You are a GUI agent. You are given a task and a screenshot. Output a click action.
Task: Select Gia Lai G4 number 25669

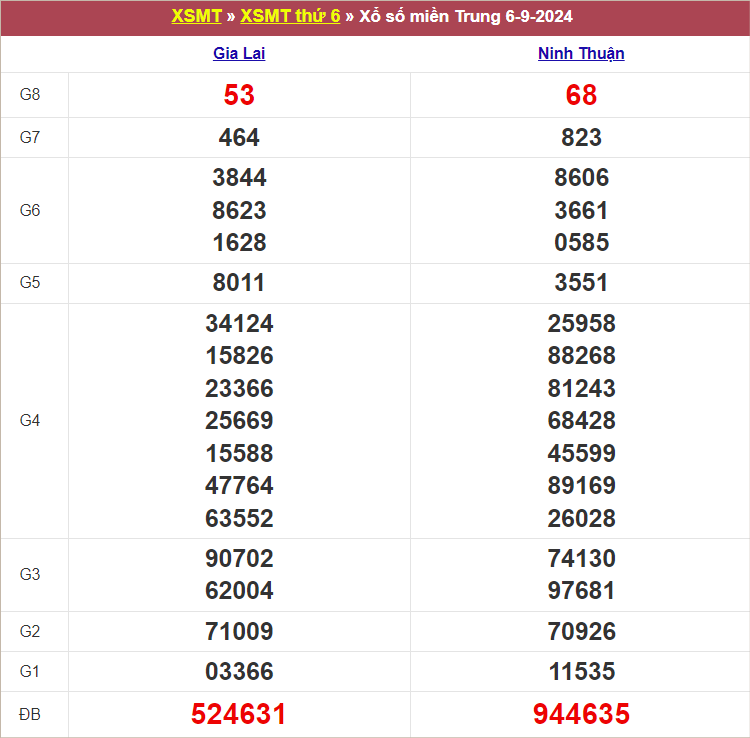tap(239, 421)
